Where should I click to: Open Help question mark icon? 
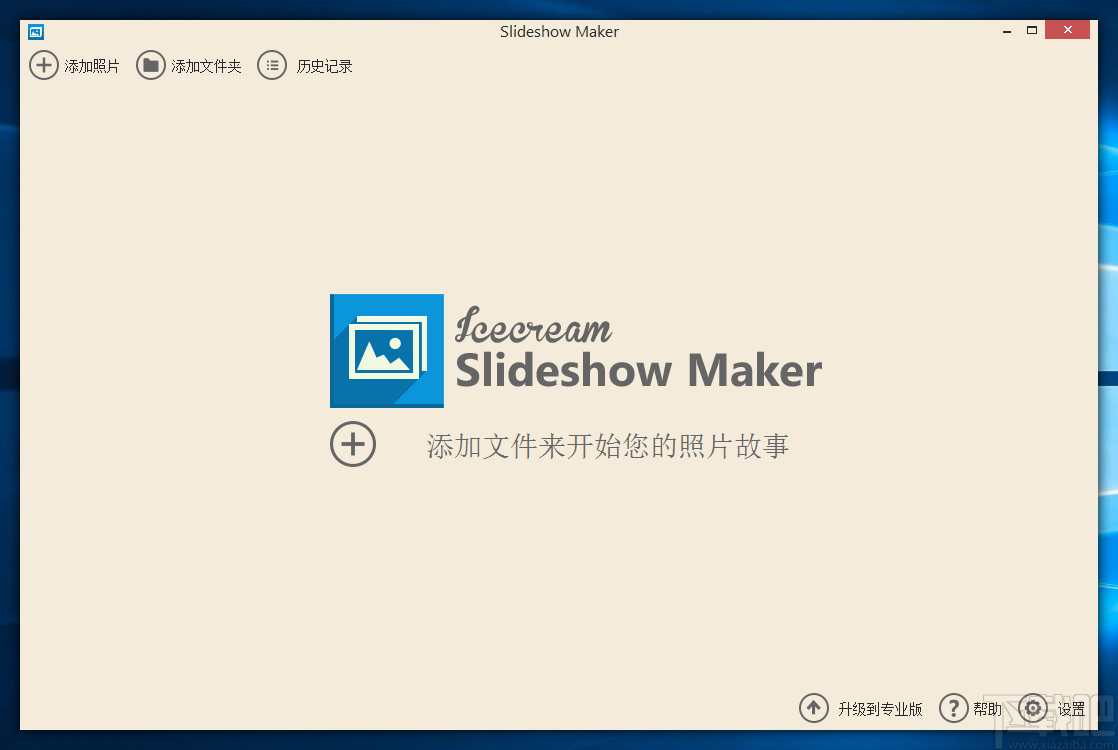click(953, 708)
